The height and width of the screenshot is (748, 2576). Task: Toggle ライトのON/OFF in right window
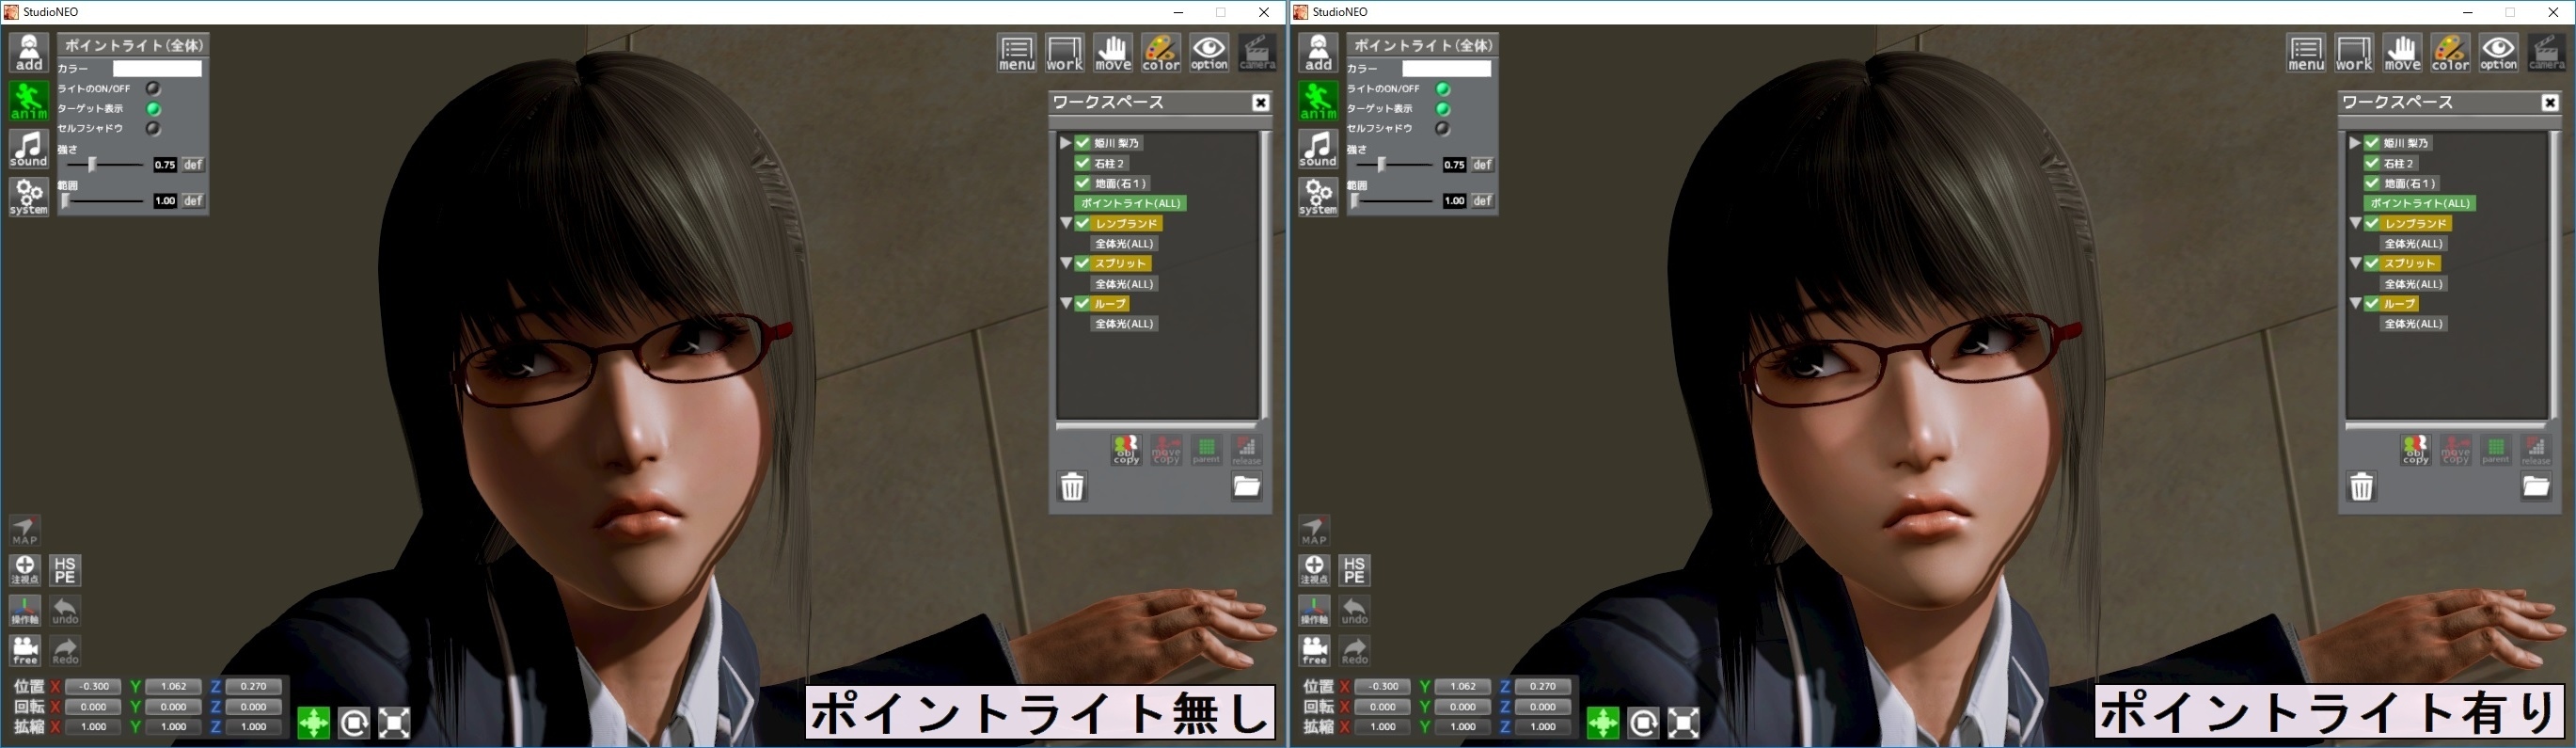click(1442, 89)
